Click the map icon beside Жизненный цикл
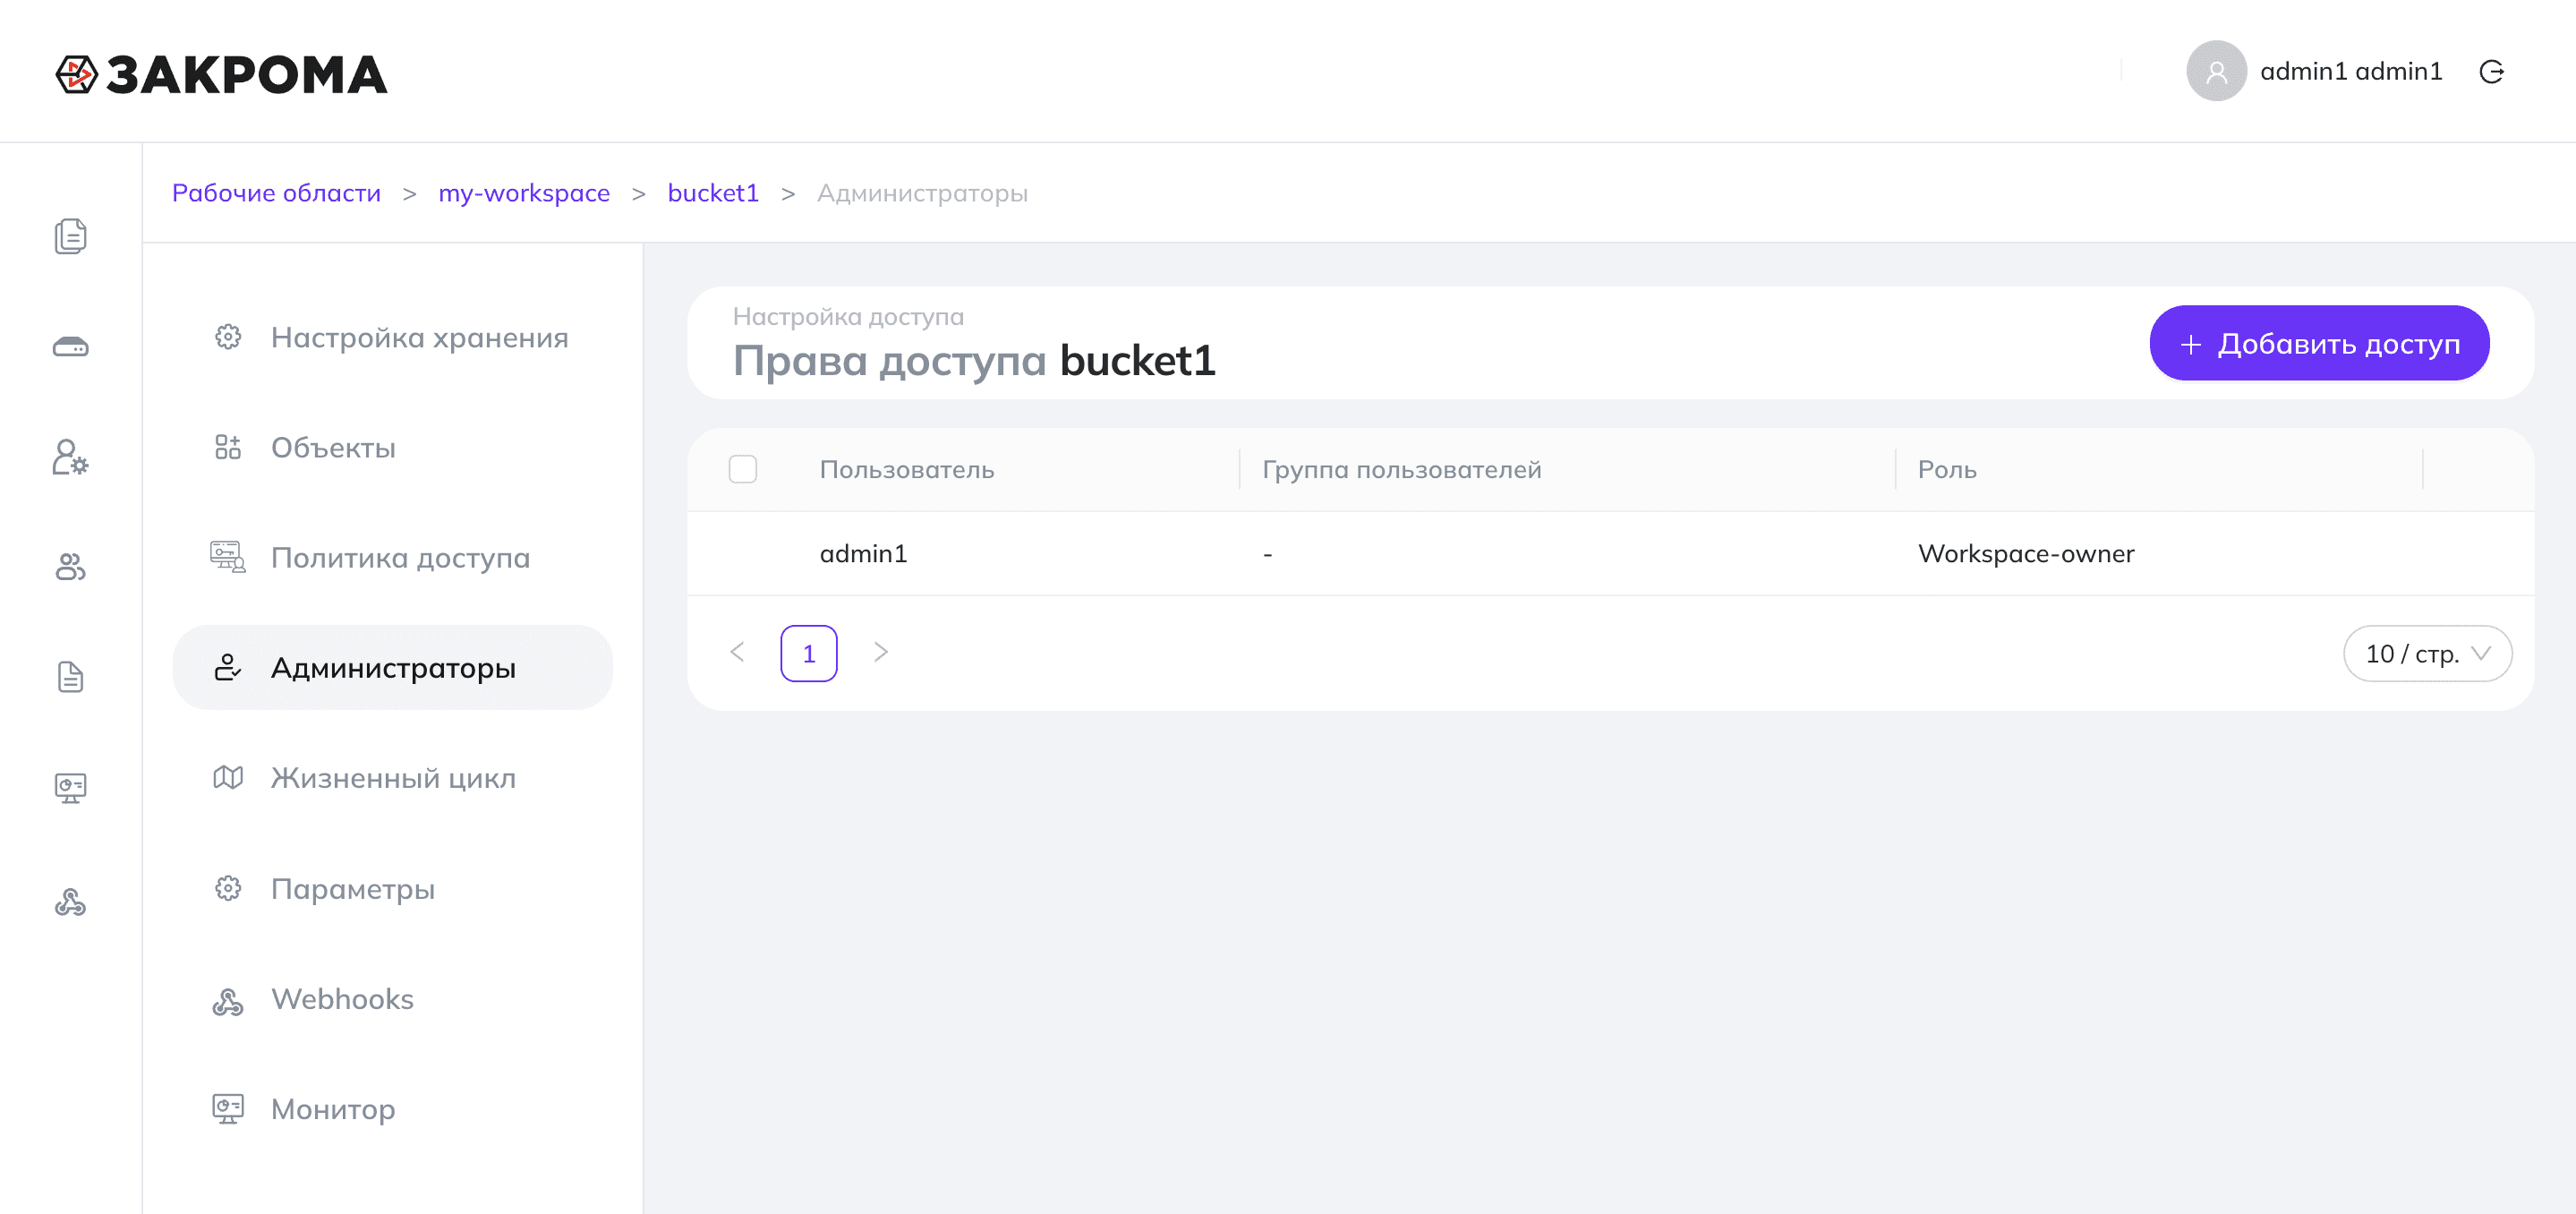This screenshot has width=2576, height=1214. pyautogui.click(x=228, y=777)
